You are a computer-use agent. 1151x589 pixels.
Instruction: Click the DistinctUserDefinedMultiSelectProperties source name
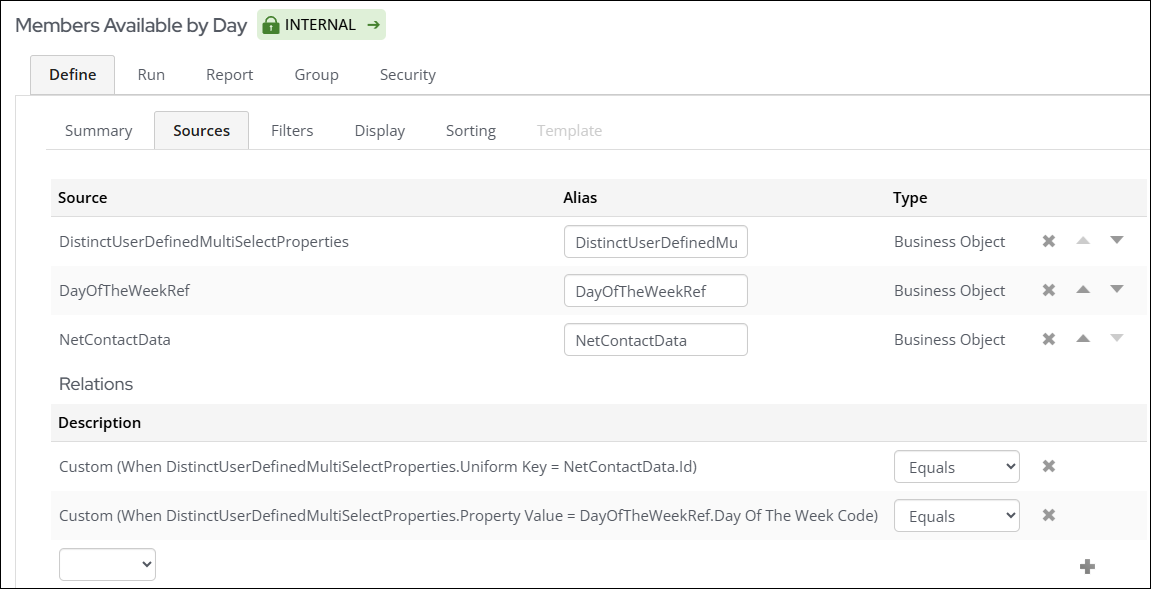tap(203, 242)
